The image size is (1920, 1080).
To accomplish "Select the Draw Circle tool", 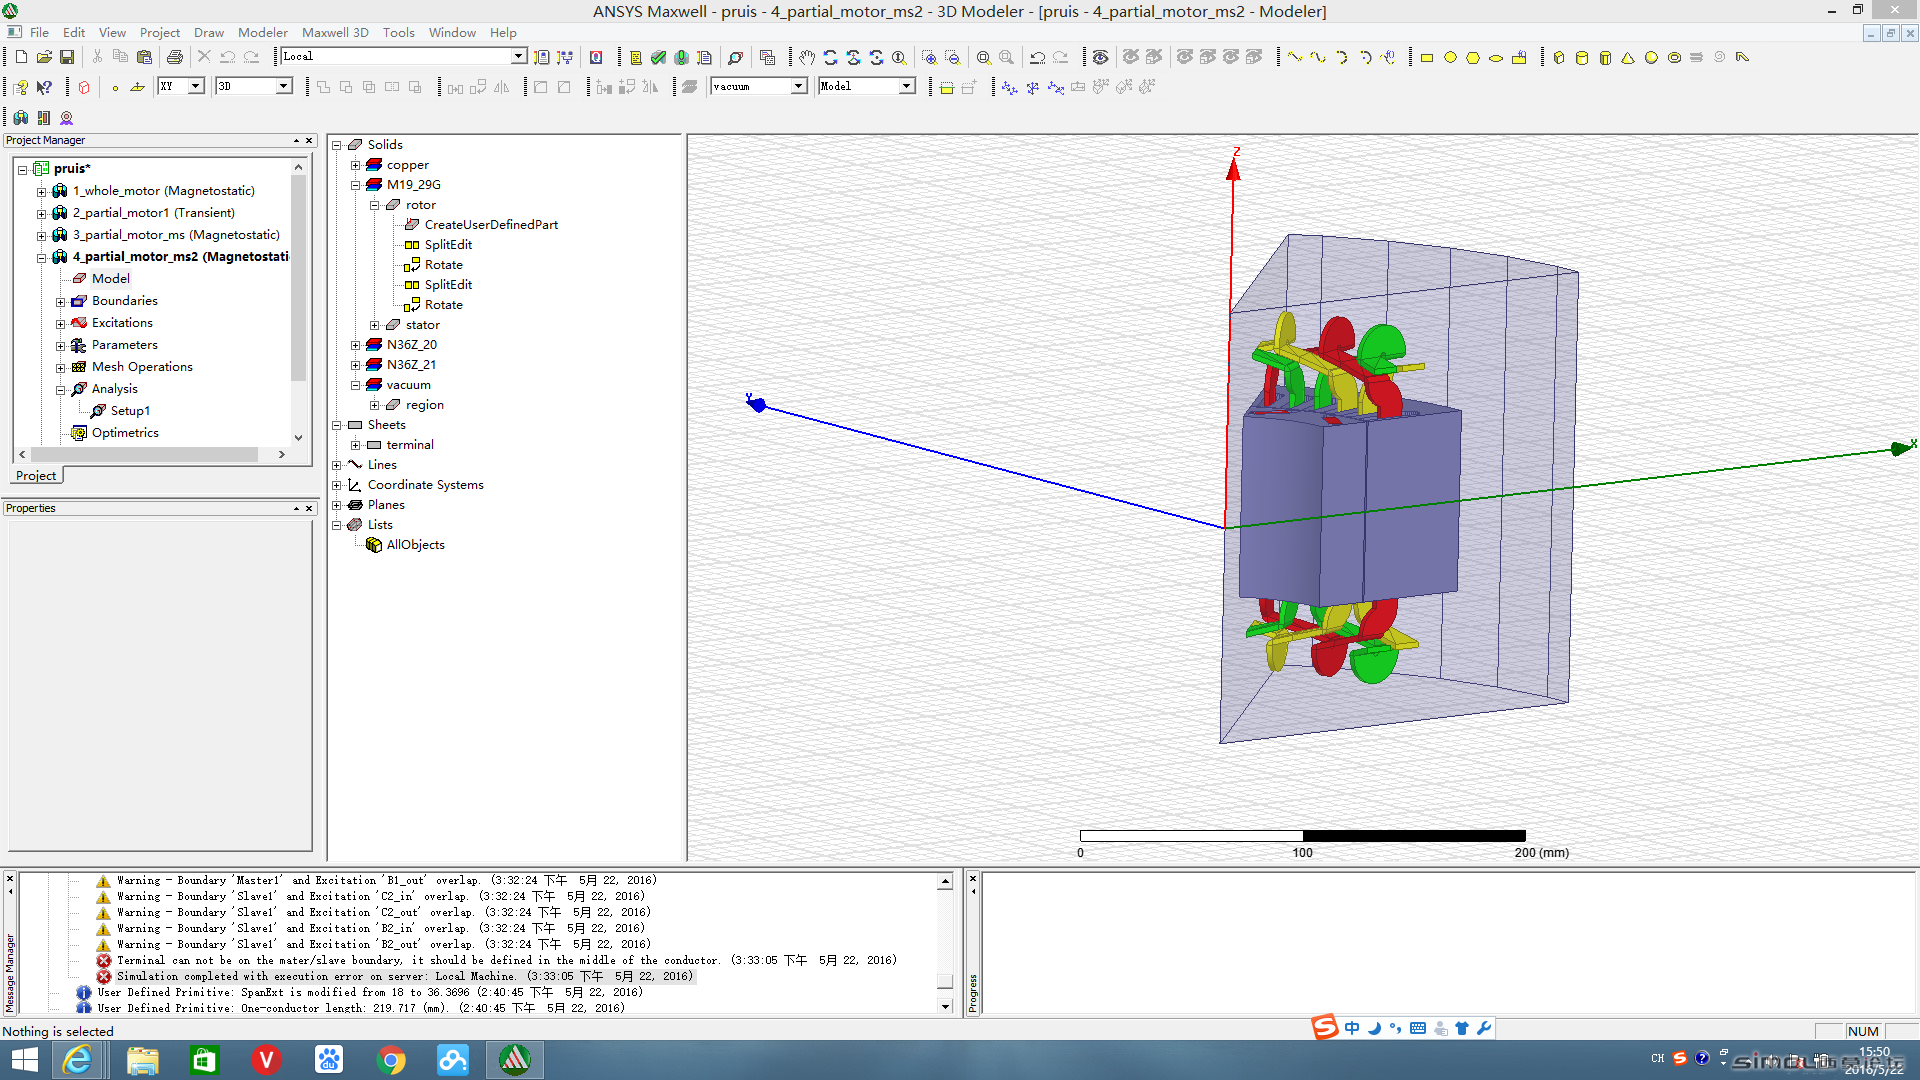I will (1450, 57).
